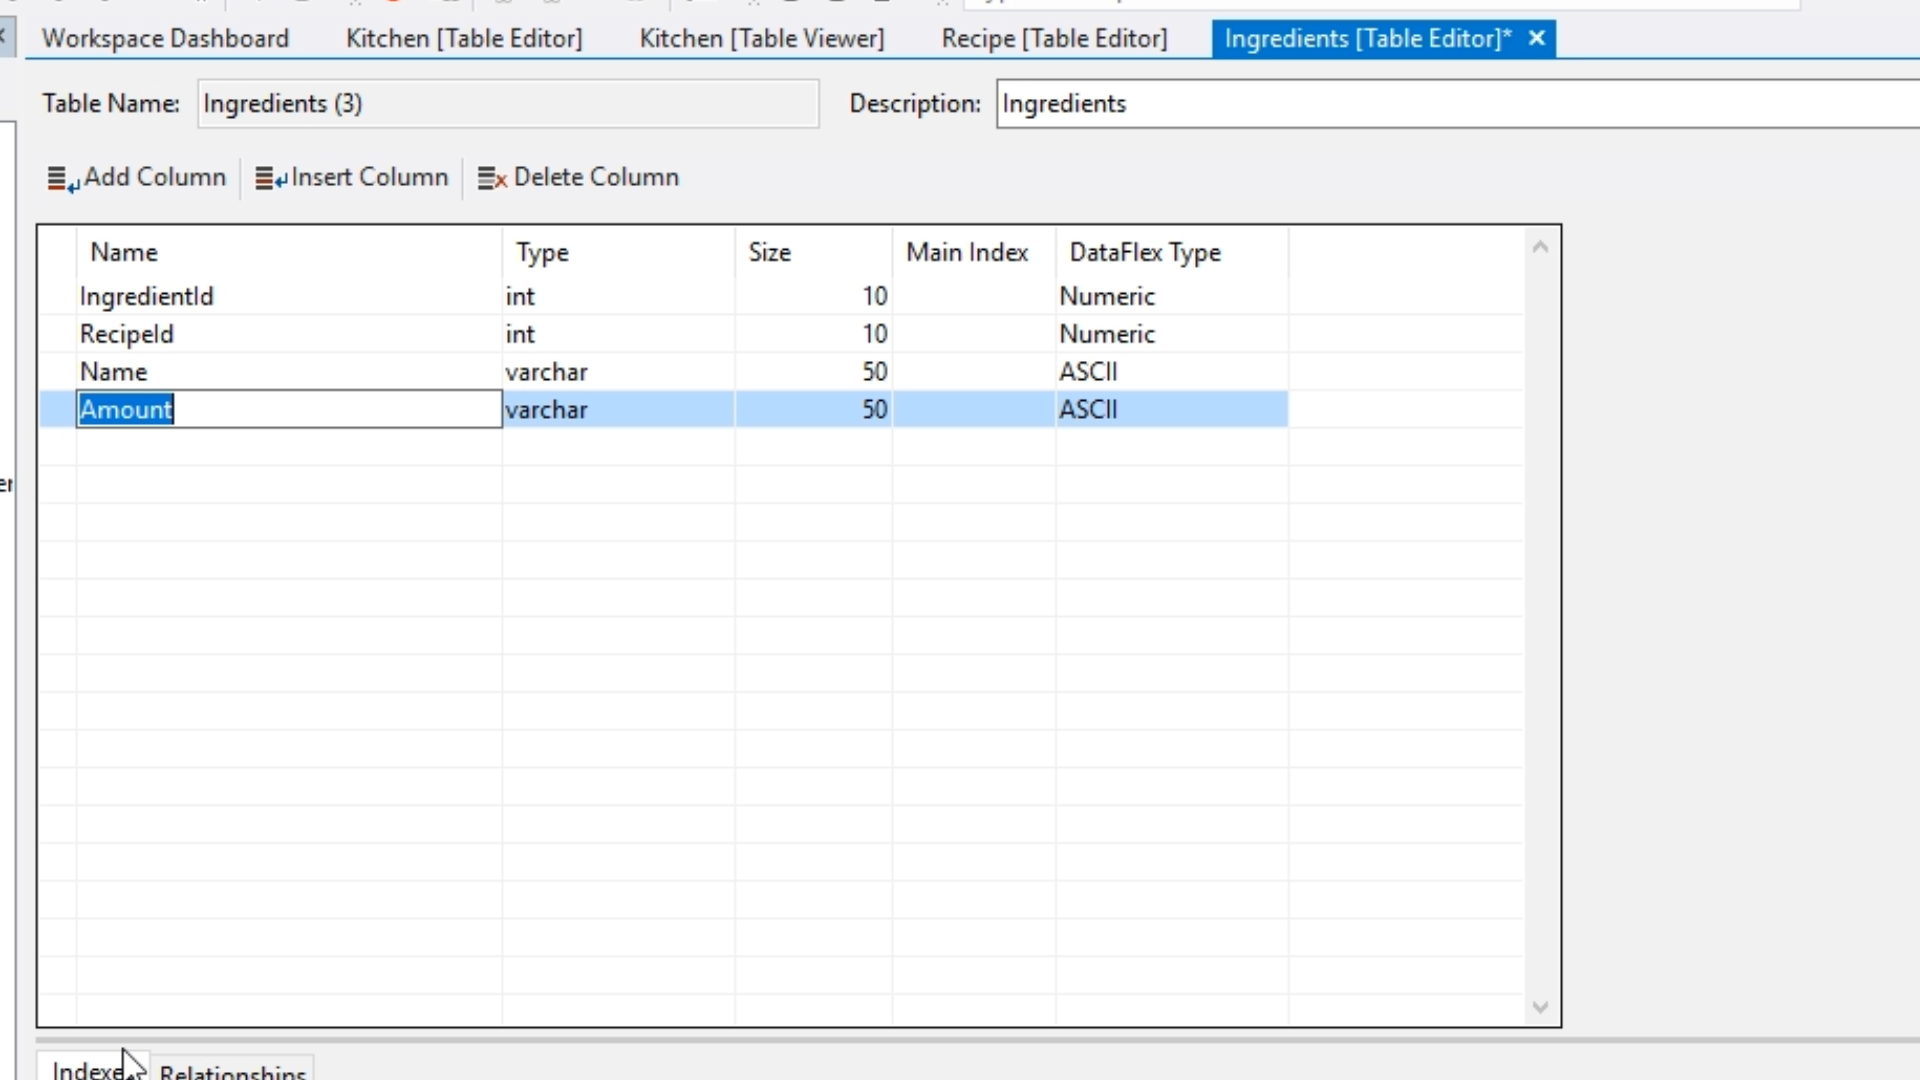This screenshot has height=1080, width=1920.
Task: Click the Add Column icon
Action: [63, 179]
